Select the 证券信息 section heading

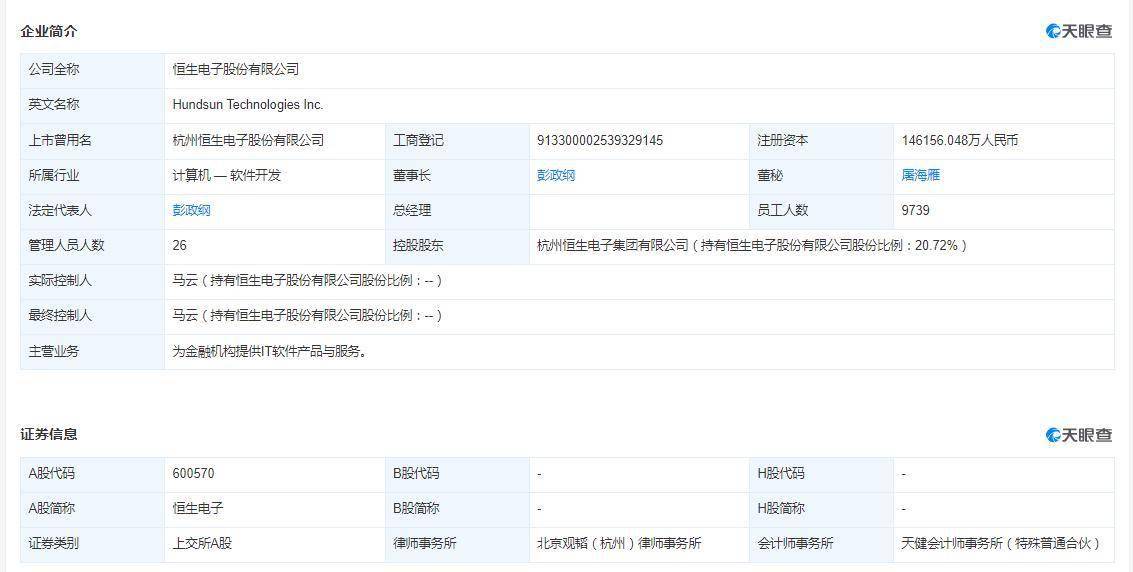pyautogui.click(x=49, y=435)
